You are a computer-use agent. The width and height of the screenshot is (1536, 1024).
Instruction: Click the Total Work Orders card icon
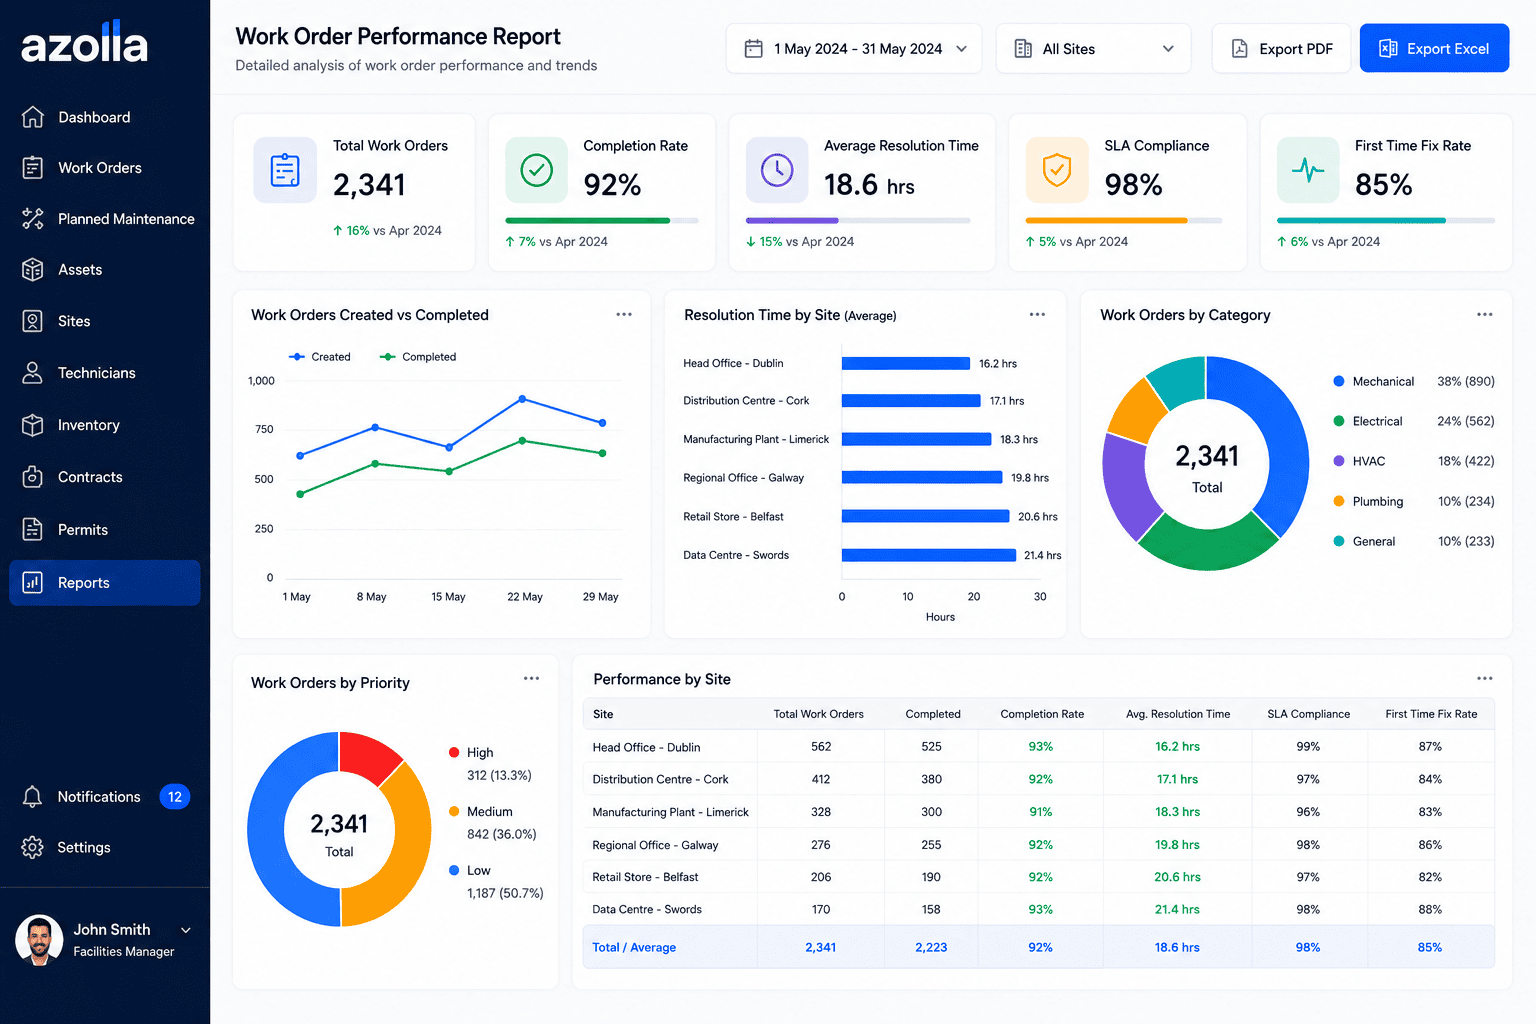(x=285, y=170)
